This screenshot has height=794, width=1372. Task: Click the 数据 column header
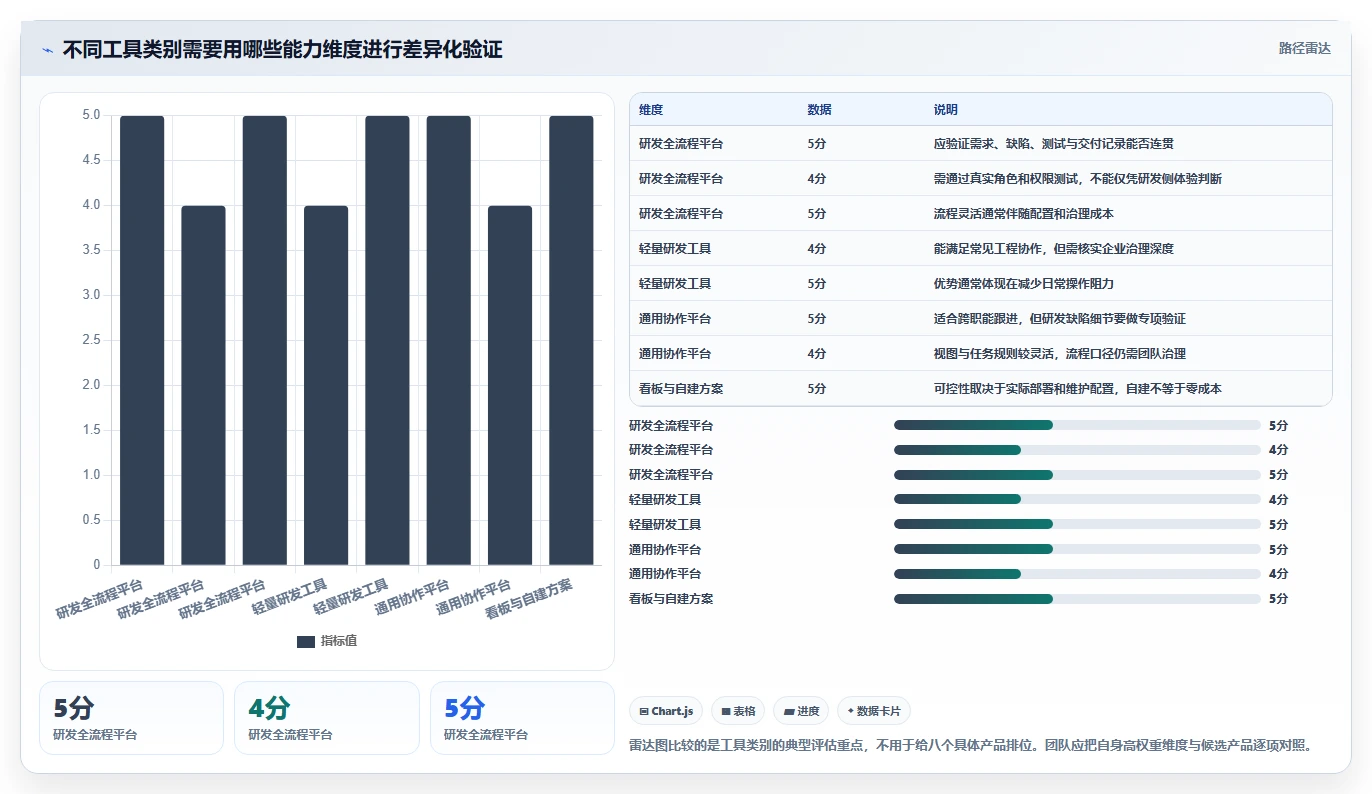tap(819, 110)
